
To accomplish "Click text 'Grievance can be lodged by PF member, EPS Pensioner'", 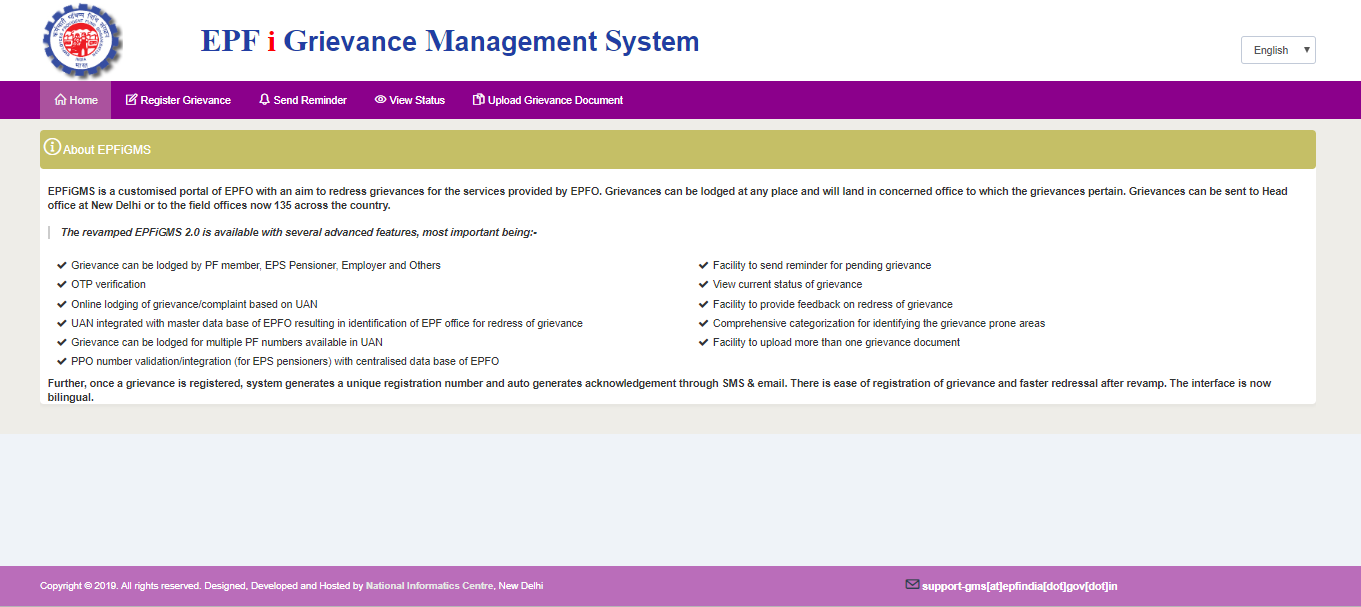I will [x=256, y=266].
